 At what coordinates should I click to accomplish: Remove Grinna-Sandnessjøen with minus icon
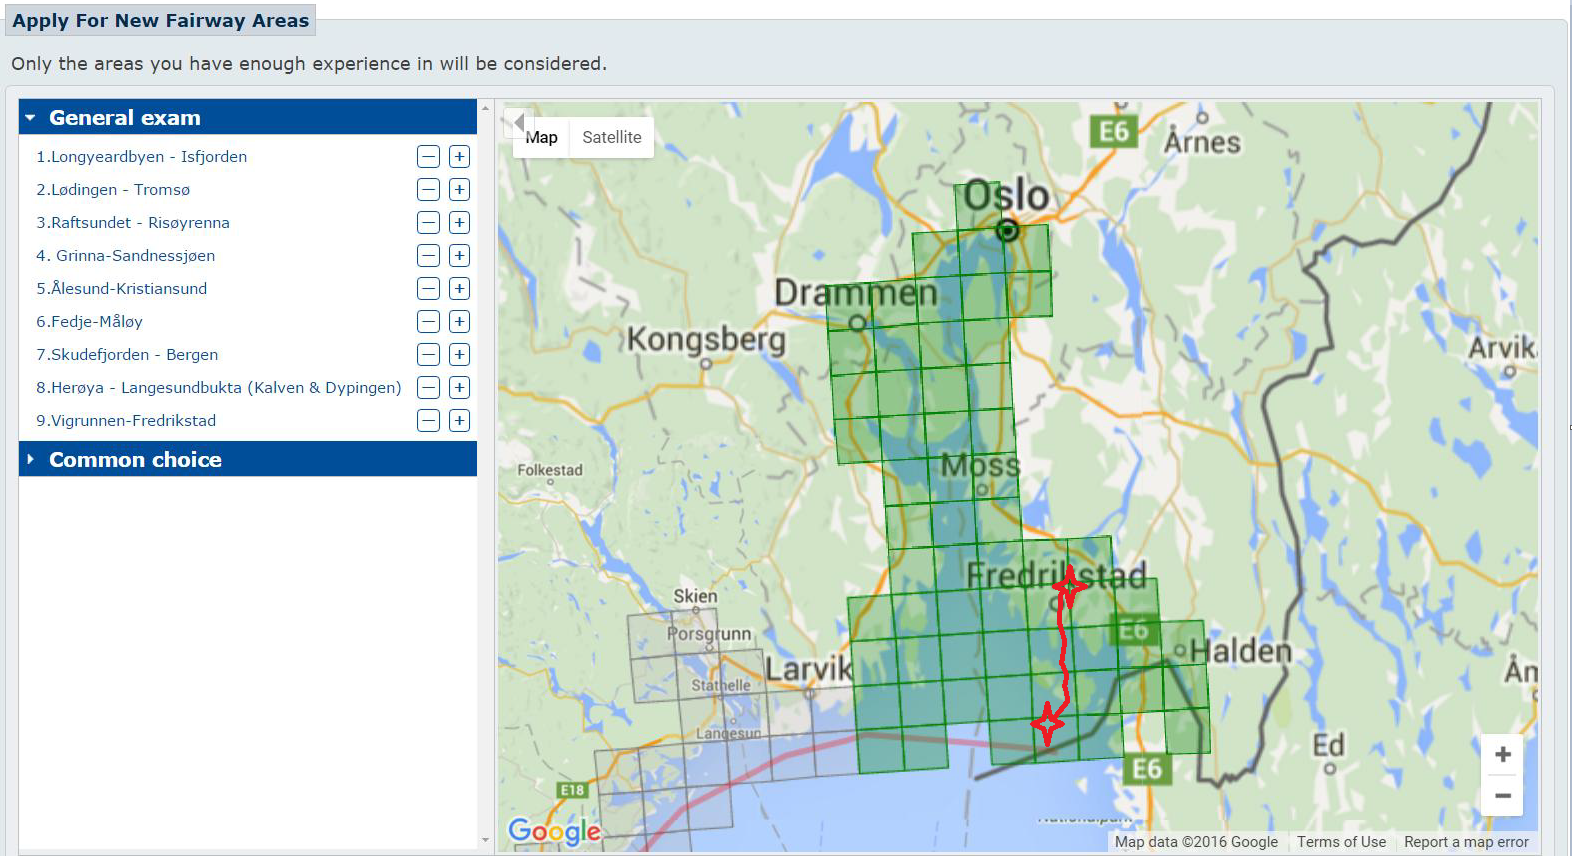tap(428, 256)
